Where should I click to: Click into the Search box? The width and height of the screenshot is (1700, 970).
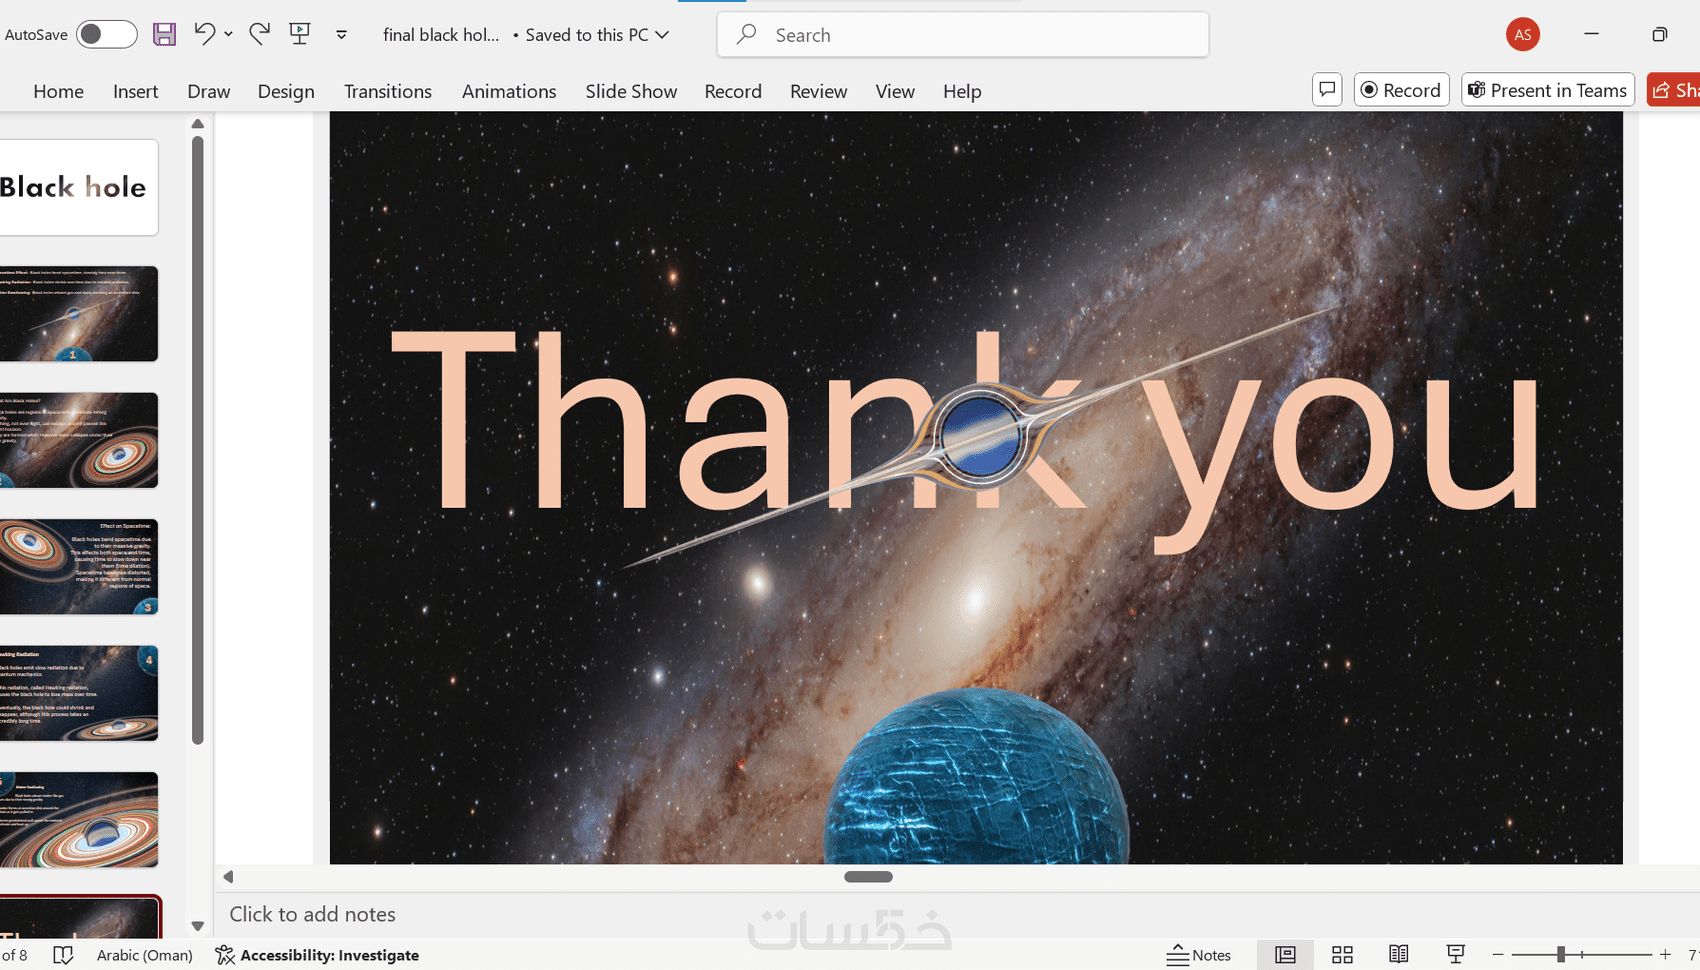(963, 35)
